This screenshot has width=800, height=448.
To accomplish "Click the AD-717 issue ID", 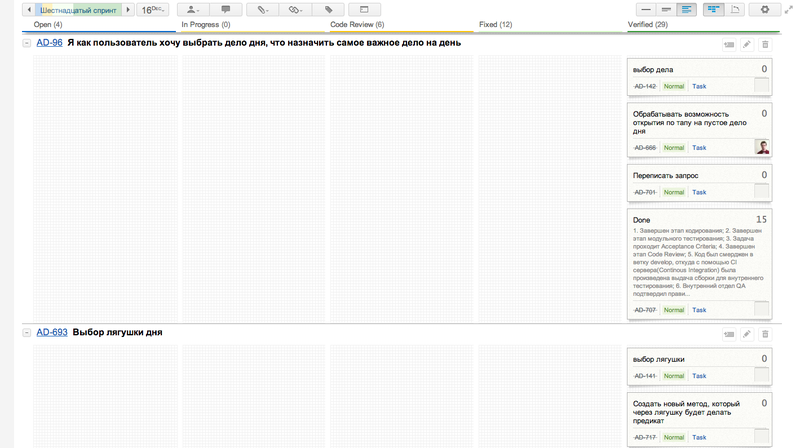I will pos(645,437).
